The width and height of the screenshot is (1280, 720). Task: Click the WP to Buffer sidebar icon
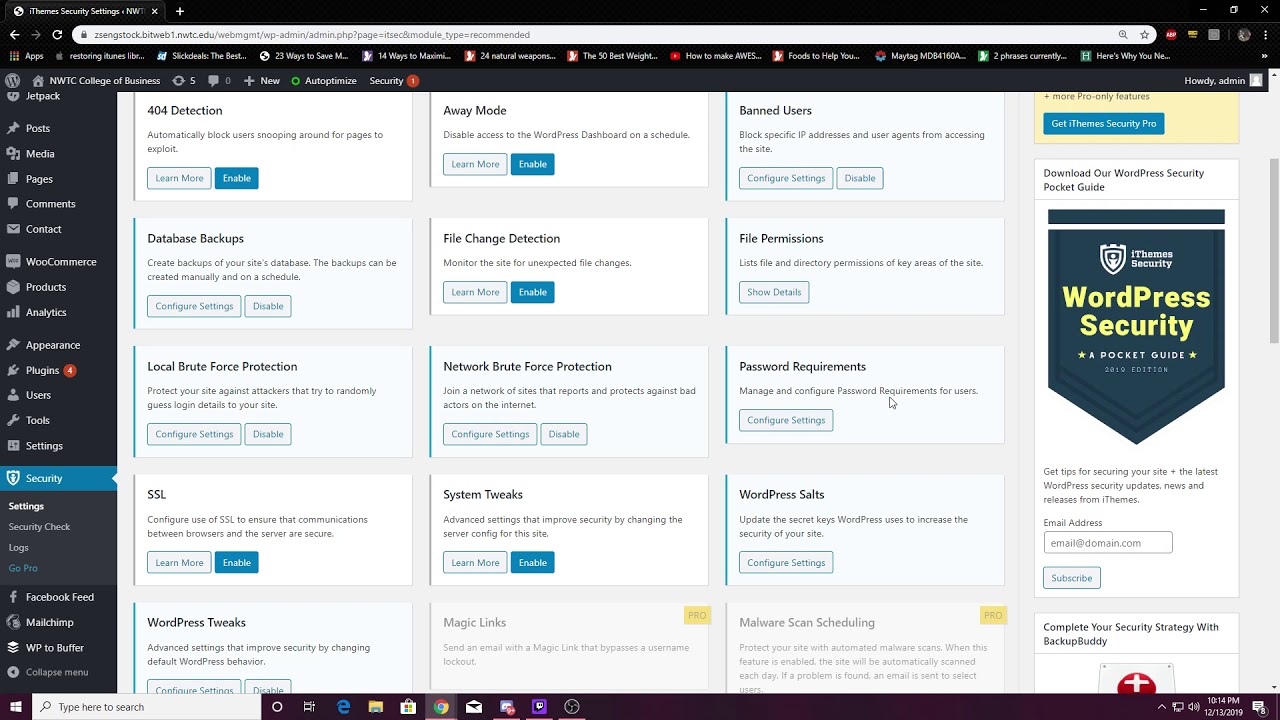[13, 648]
